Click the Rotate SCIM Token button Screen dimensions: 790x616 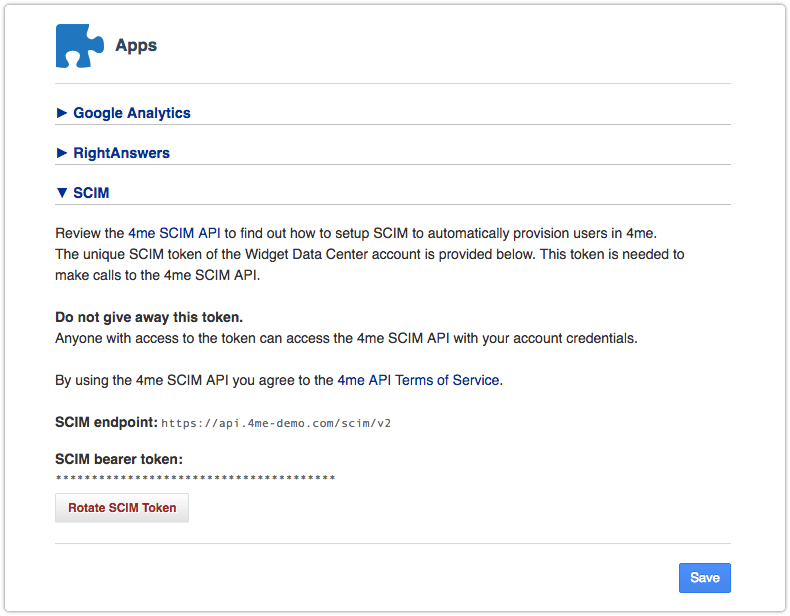(122, 508)
